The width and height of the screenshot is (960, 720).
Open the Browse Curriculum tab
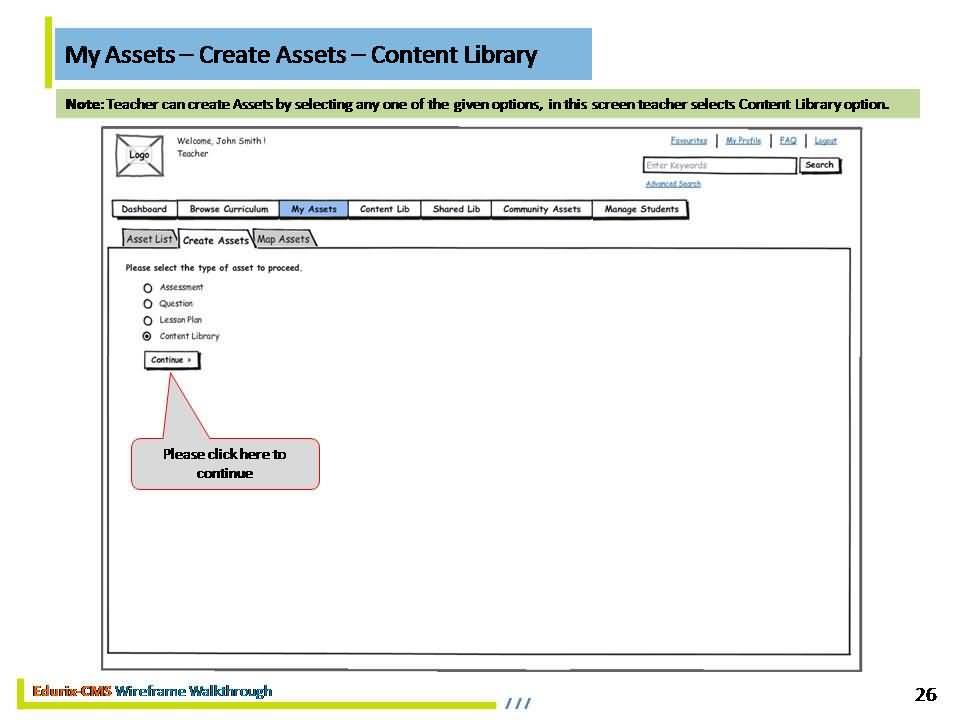229,209
